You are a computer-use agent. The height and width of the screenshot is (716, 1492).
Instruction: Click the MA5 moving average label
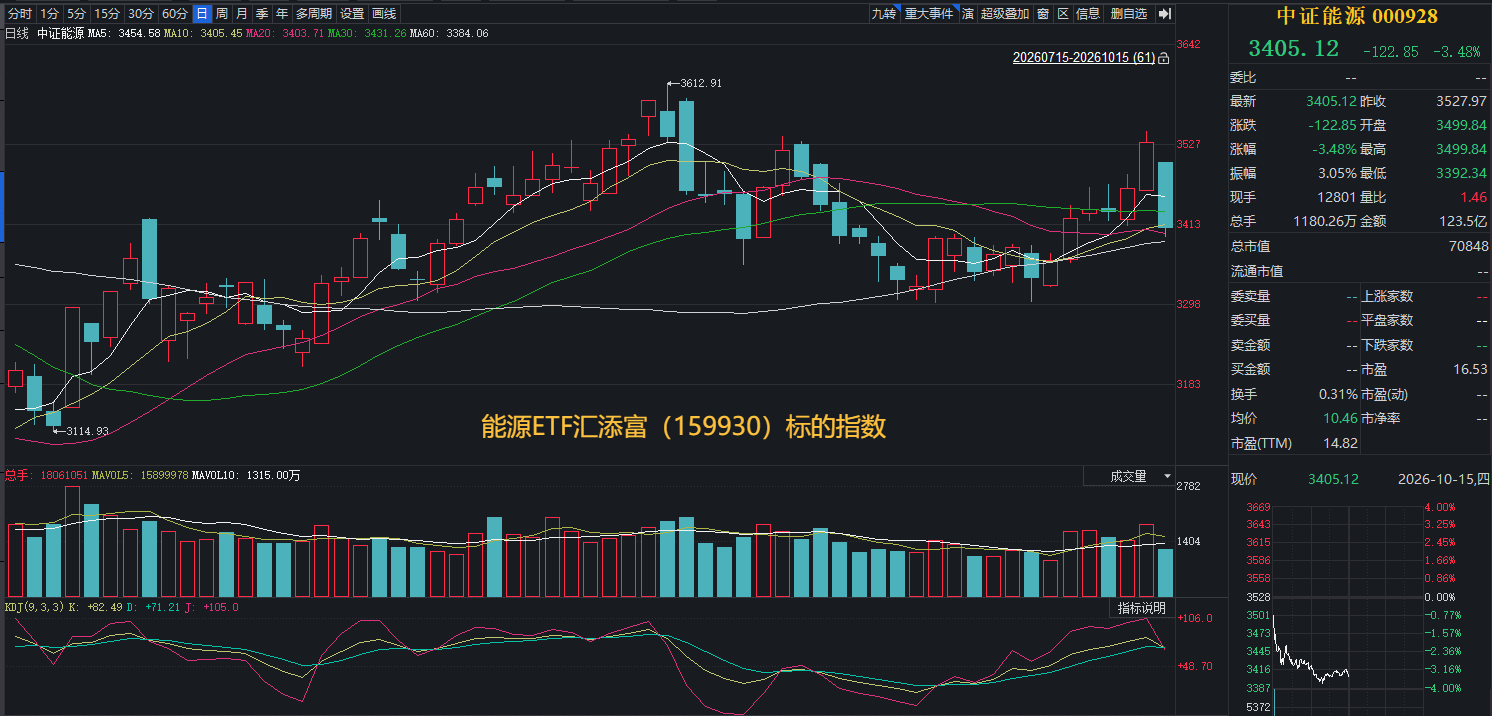pos(124,33)
